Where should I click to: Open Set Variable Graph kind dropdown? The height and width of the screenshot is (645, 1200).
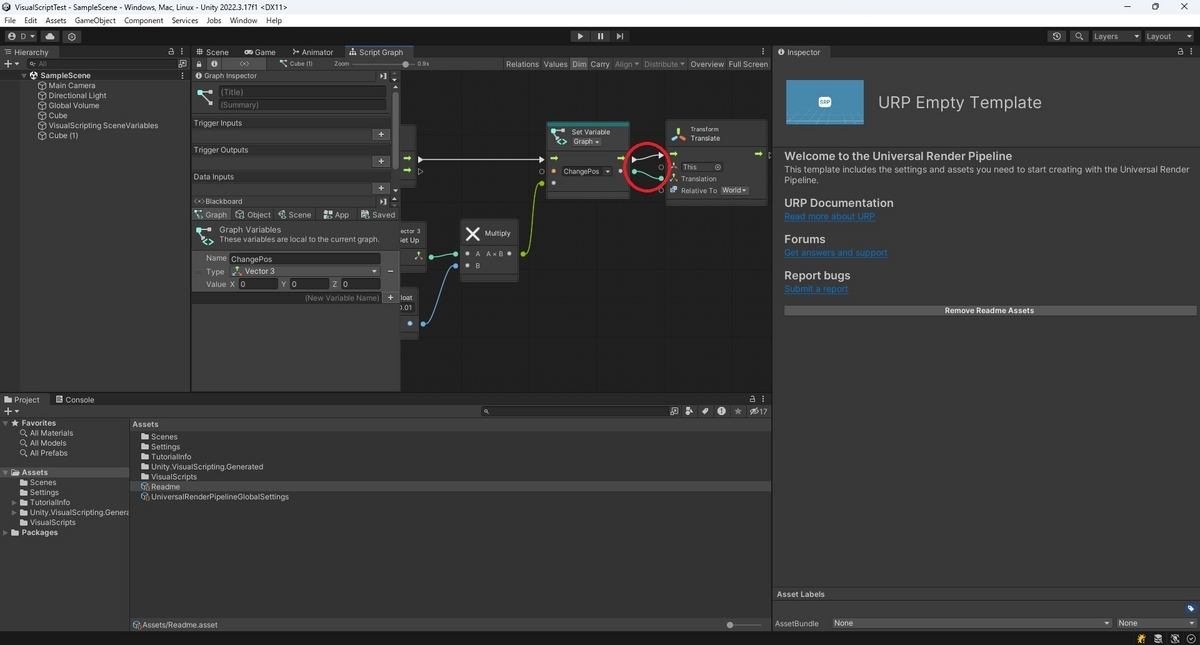pyautogui.click(x=586, y=142)
